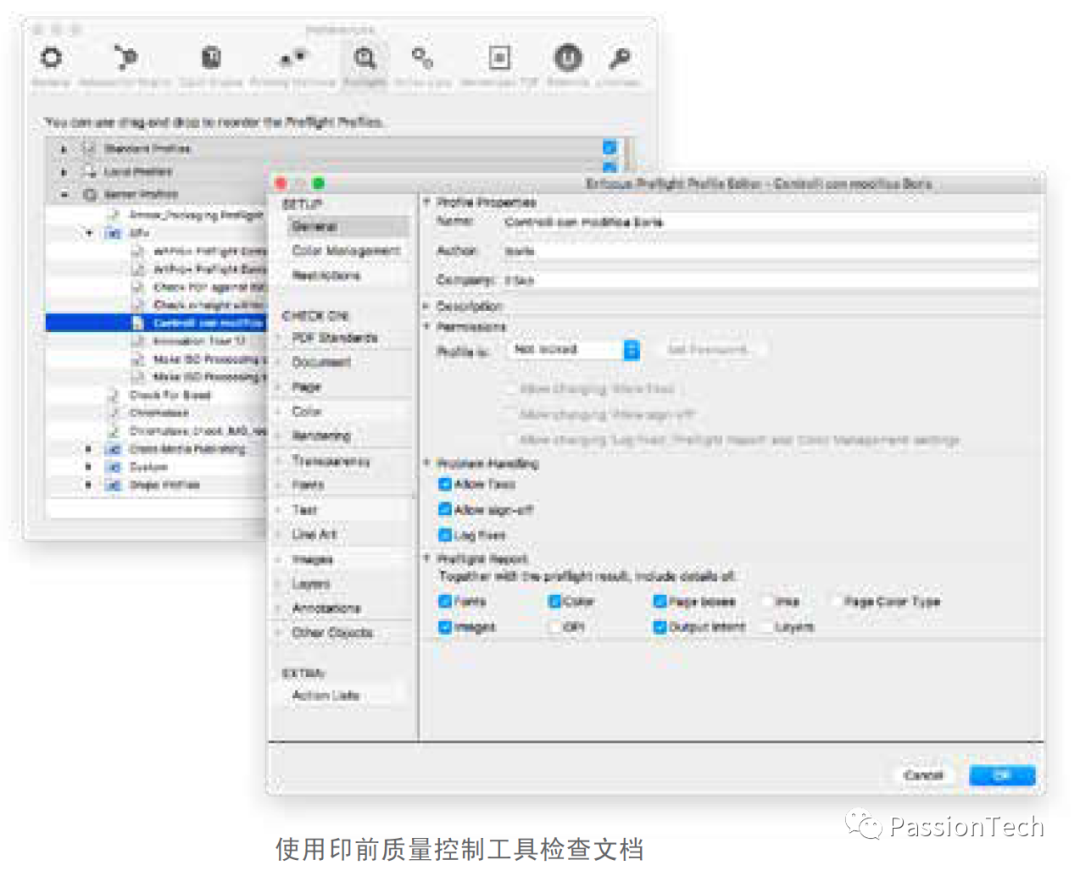Expand the Local Profiles tree group
Viewport: 1080px width, 871px height.
pos(64,171)
